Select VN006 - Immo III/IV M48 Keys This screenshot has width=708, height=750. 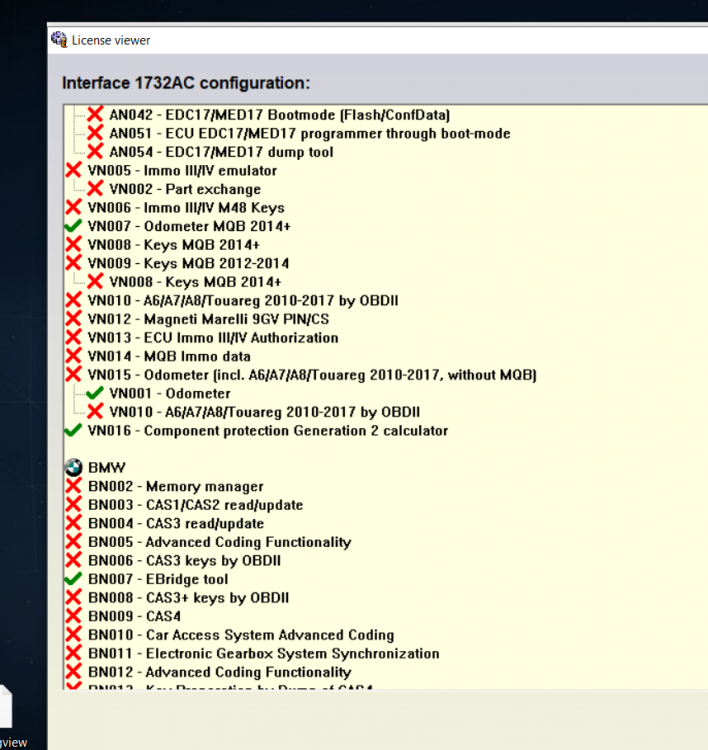(x=186, y=208)
